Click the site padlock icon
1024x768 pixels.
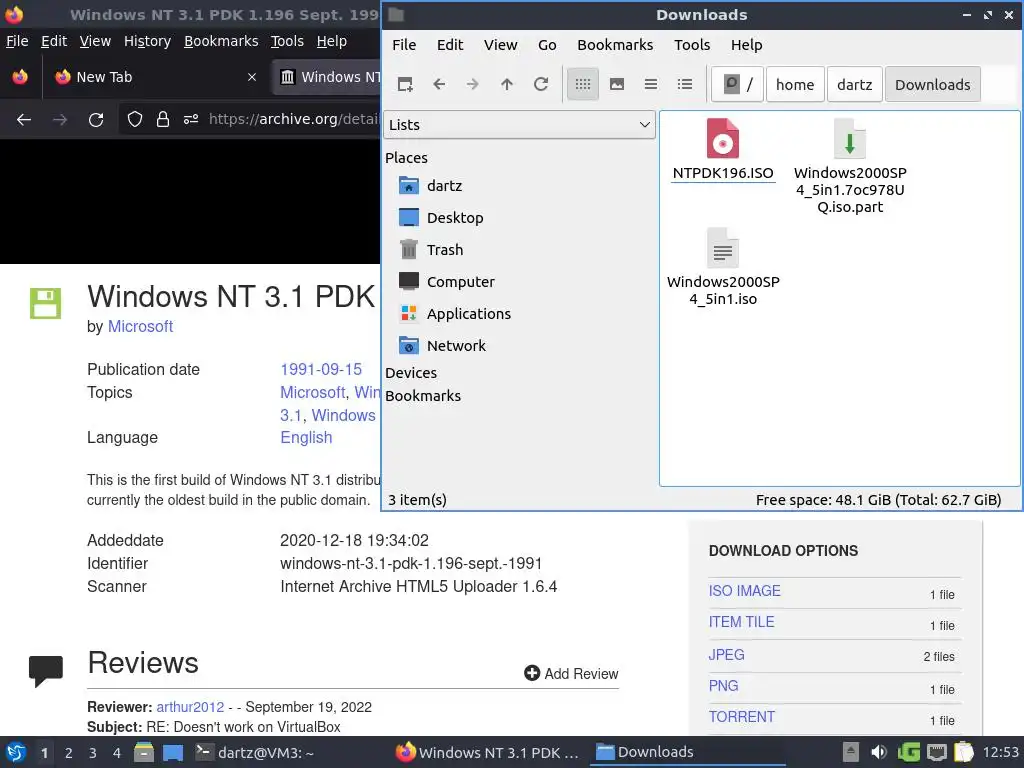pyautogui.click(x=163, y=120)
